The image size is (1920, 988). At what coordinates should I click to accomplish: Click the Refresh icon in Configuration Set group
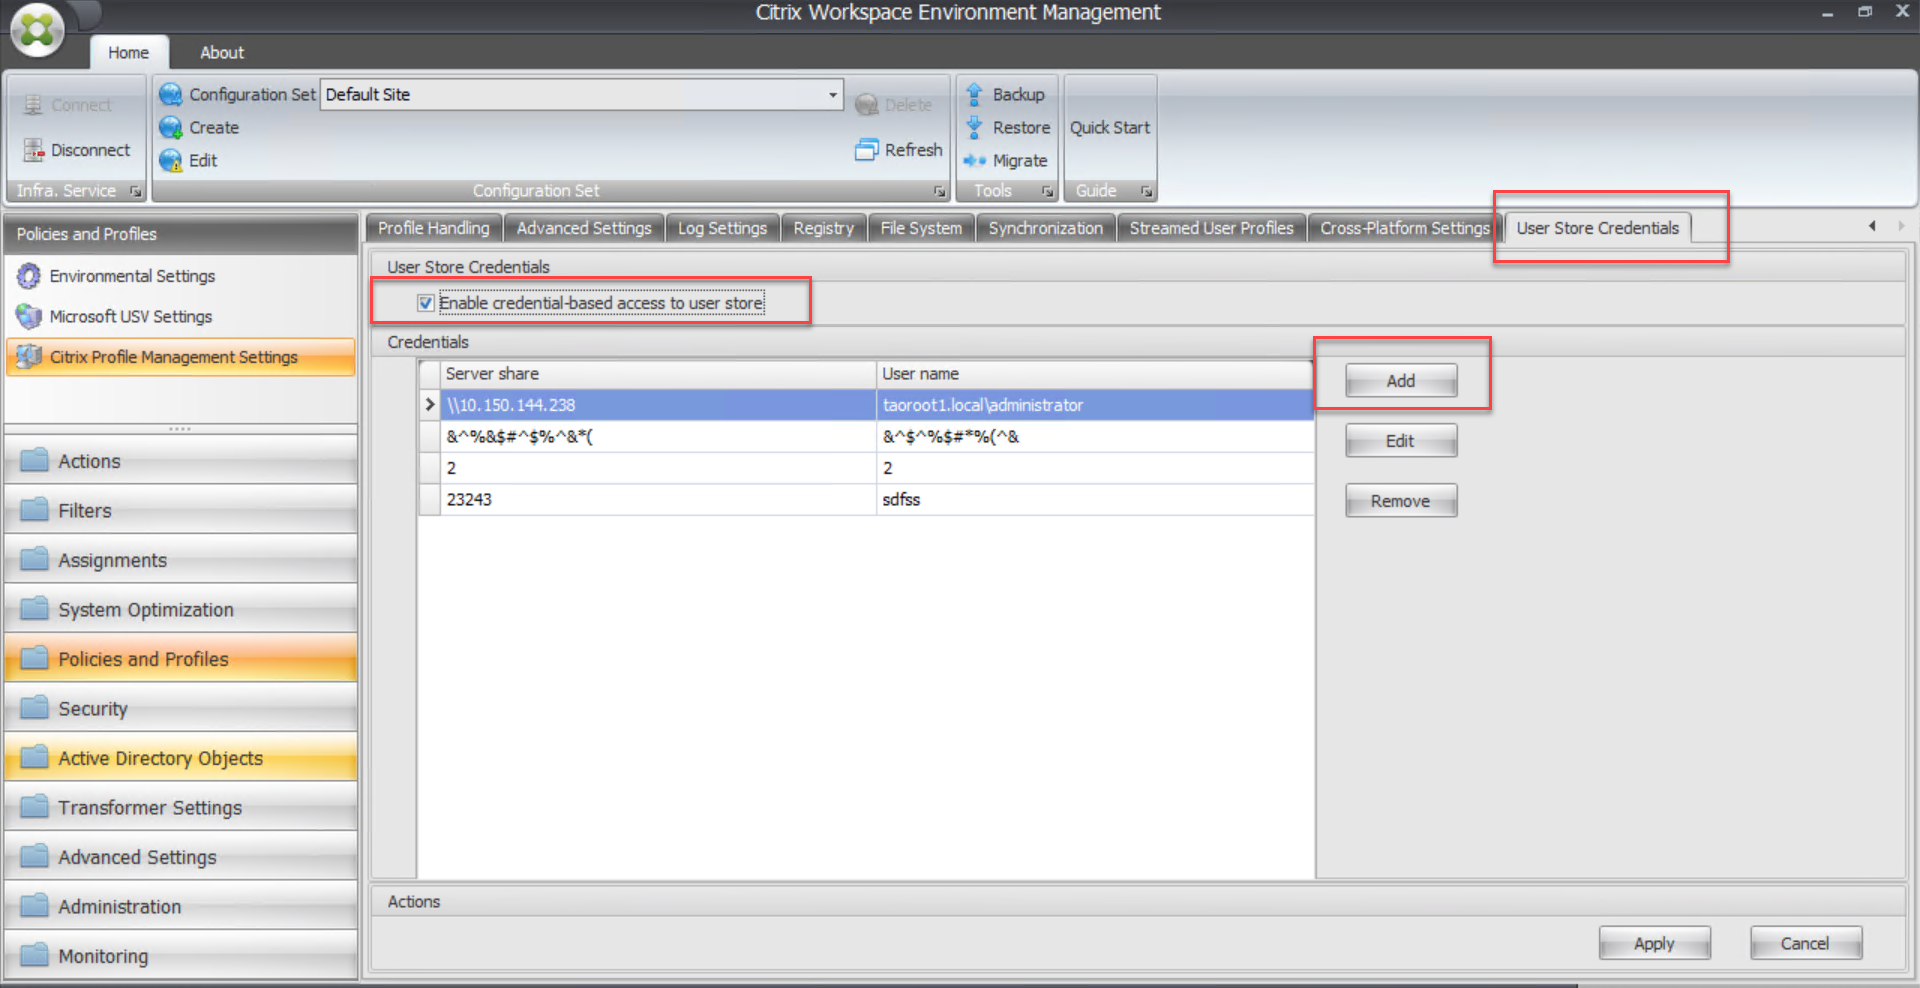868,149
